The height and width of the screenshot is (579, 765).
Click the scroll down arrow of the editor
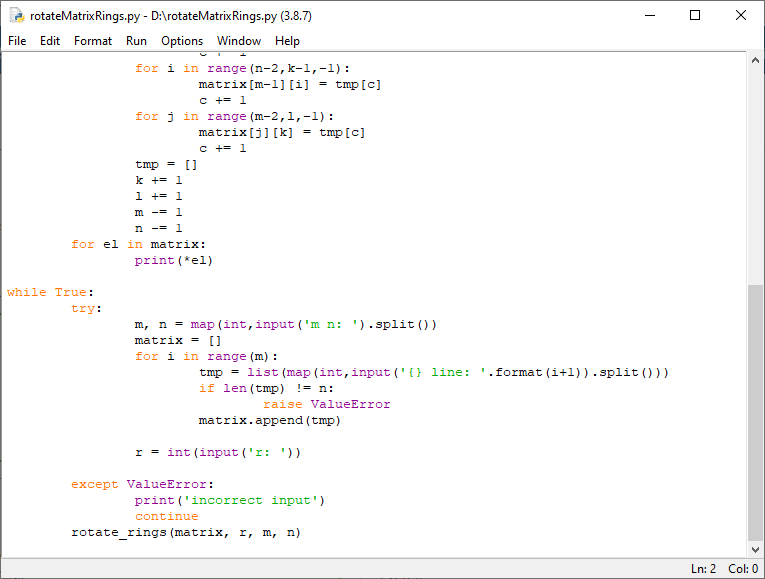coord(755,549)
